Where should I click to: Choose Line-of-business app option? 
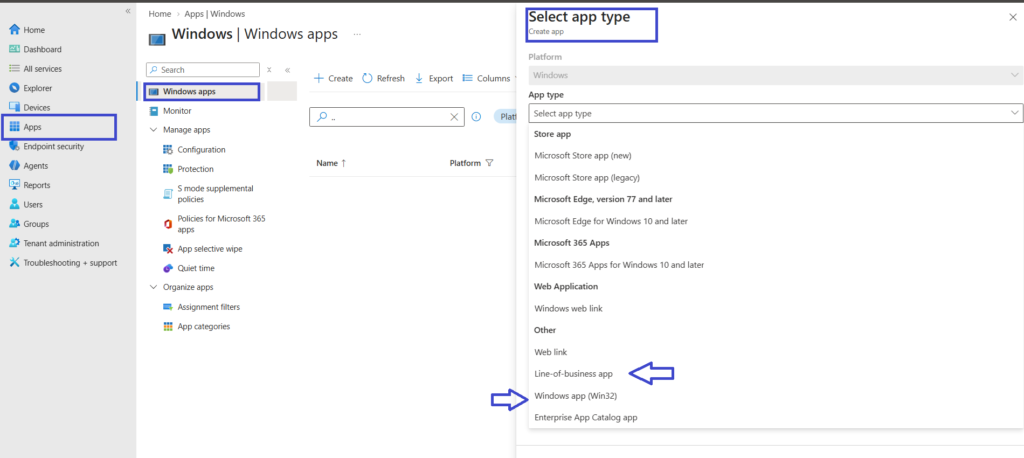pyautogui.click(x=573, y=374)
